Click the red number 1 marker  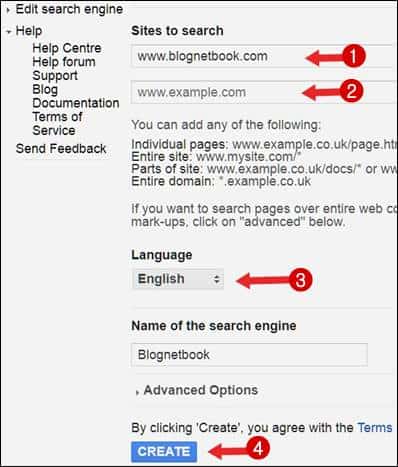(x=353, y=56)
